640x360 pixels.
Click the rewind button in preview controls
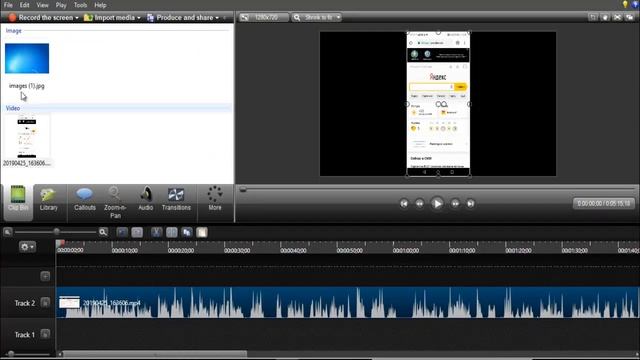coord(419,203)
